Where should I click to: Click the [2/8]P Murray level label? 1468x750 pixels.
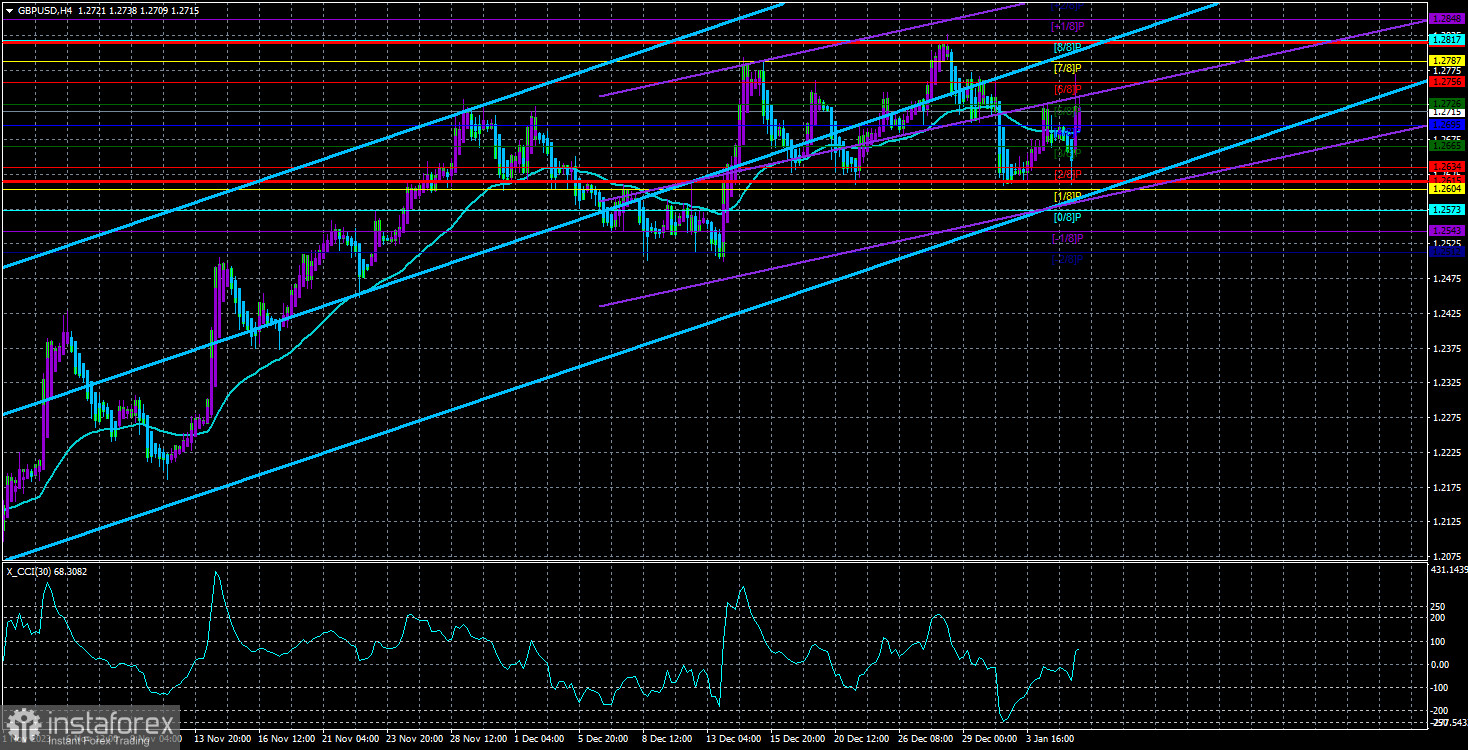[1067, 175]
